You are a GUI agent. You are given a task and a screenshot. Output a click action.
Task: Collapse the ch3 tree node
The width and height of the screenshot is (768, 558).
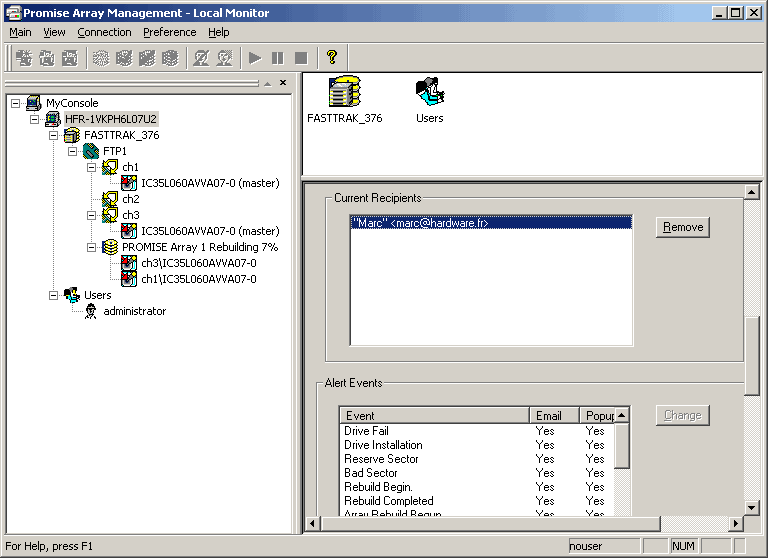92,216
